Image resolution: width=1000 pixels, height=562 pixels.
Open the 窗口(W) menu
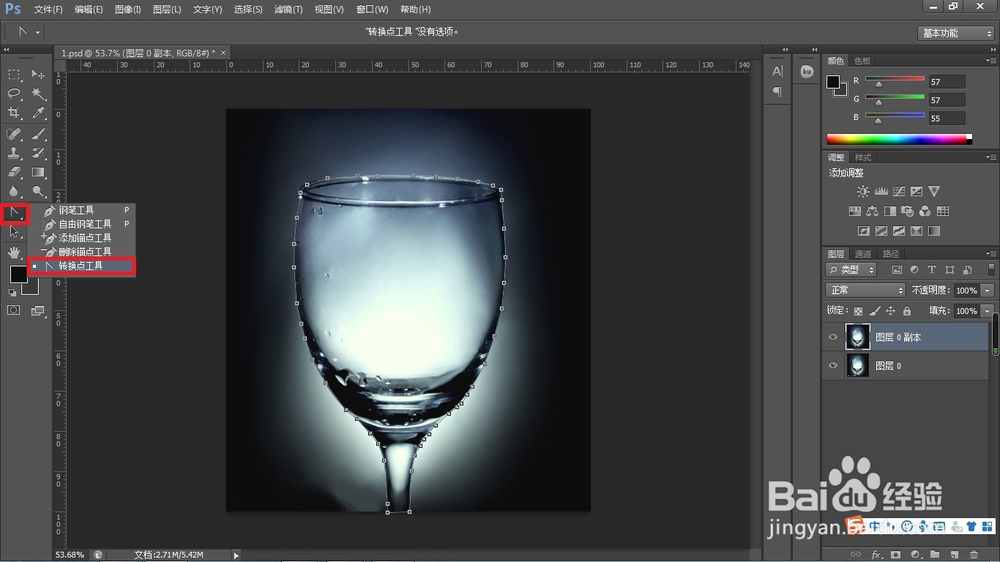pos(372,10)
